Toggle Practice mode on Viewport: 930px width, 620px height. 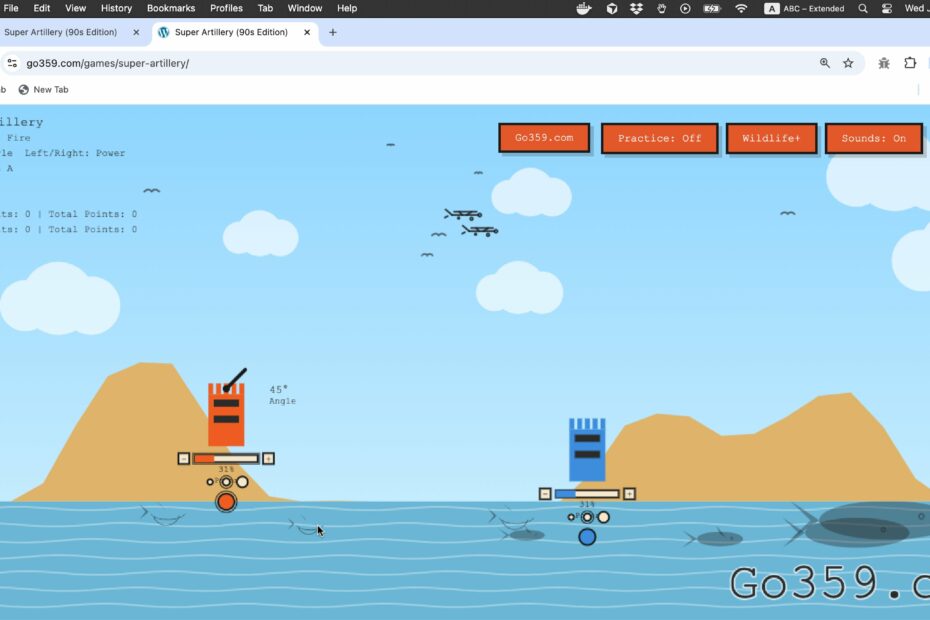(x=659, y=138)
